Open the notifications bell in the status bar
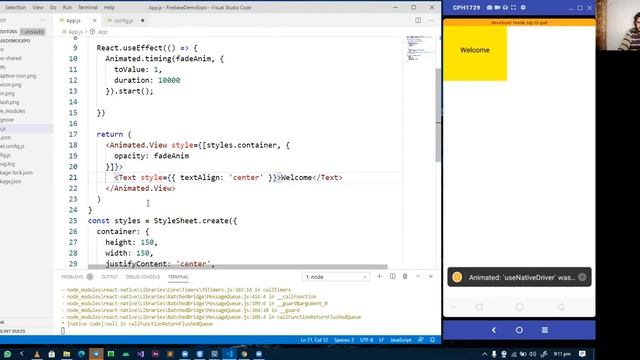 click(x=433, y=340)
